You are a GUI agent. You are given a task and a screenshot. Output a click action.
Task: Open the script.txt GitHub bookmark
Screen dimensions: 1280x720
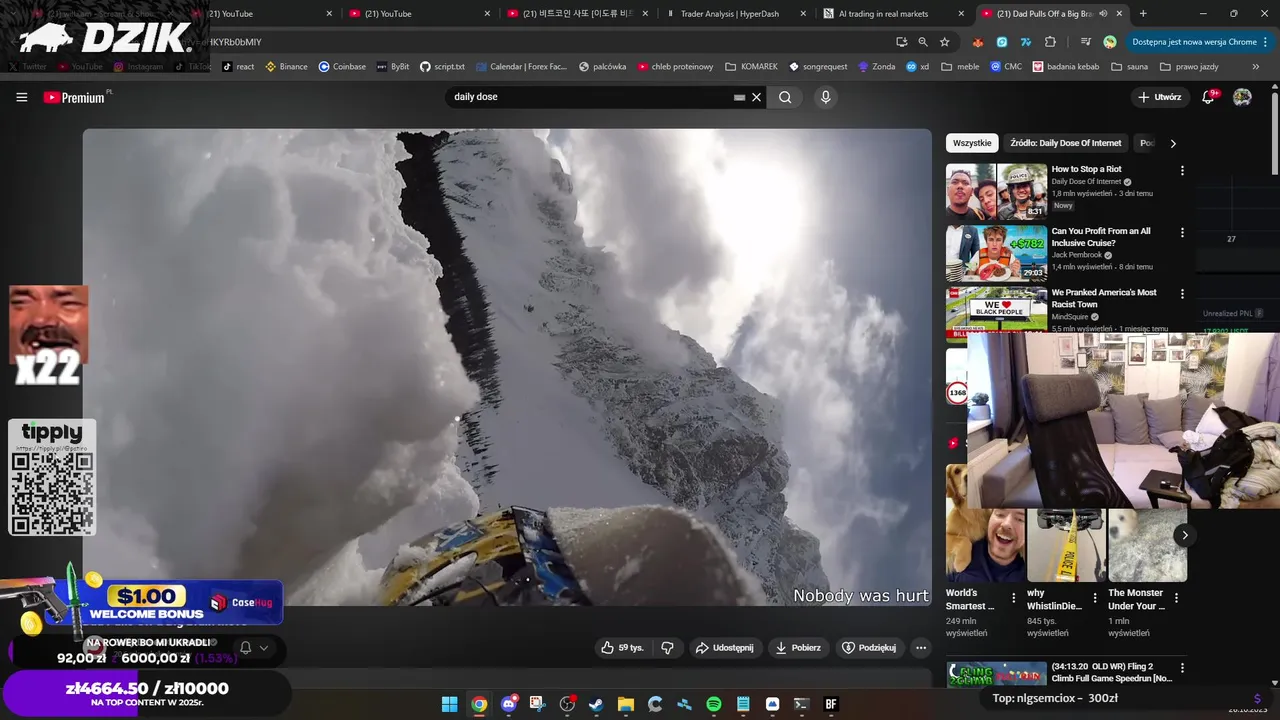pyautogui.click(x=442, y=66)
